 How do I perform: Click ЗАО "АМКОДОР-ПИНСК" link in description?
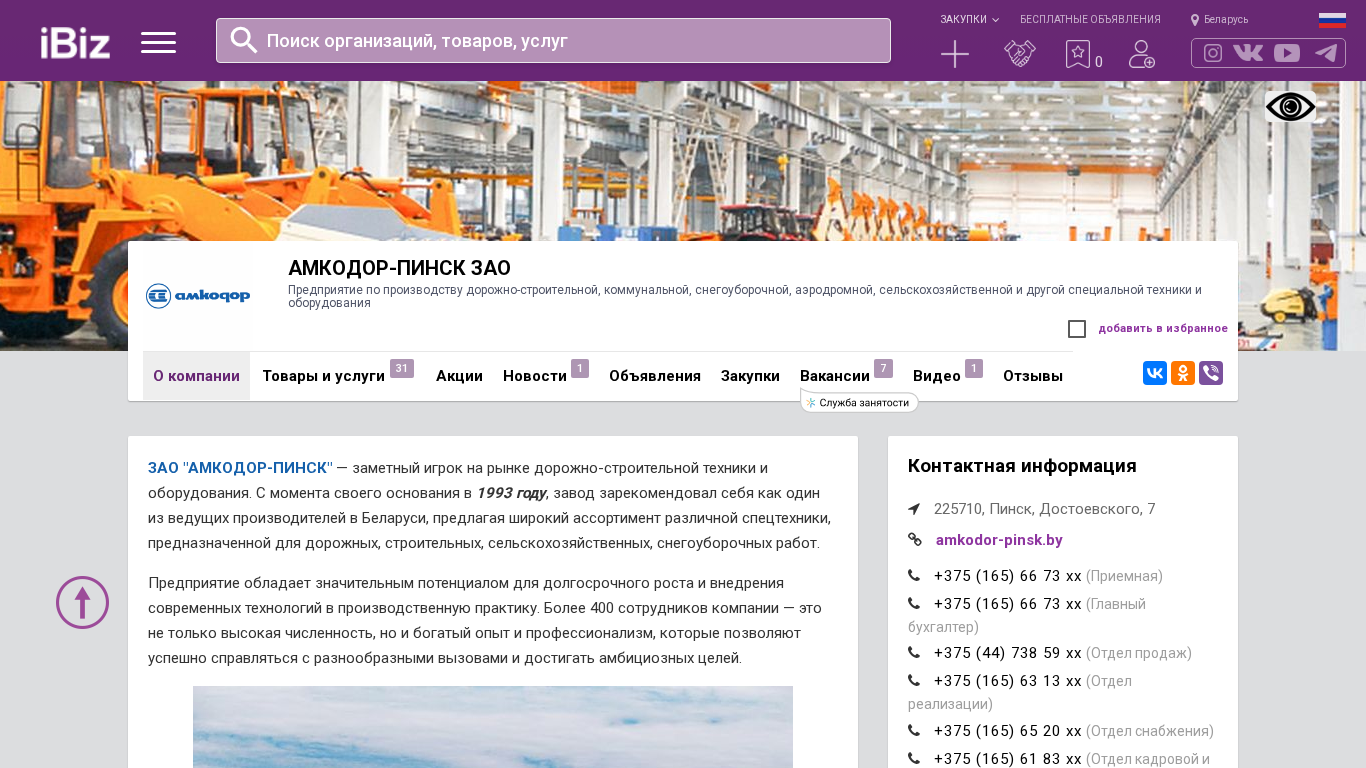pyautogui.click(x=240, y=468)
